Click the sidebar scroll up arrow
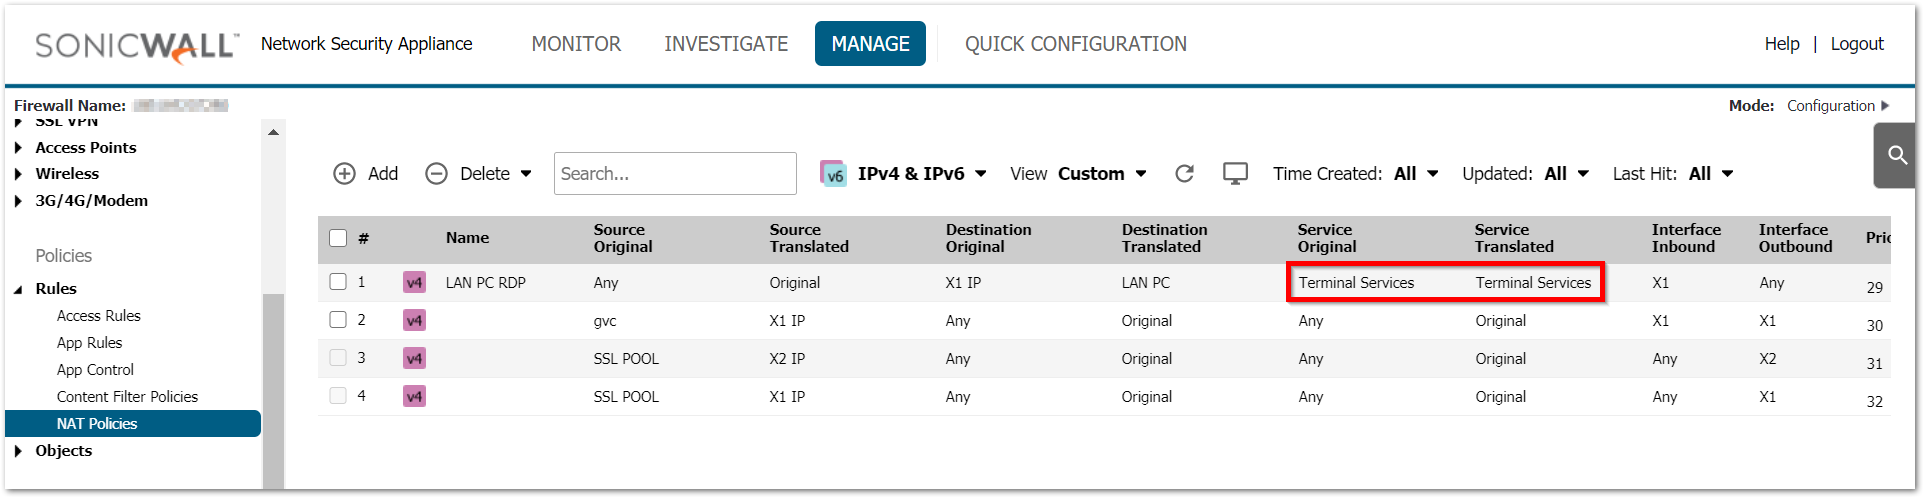1924x498 pixels. [273, 132]
